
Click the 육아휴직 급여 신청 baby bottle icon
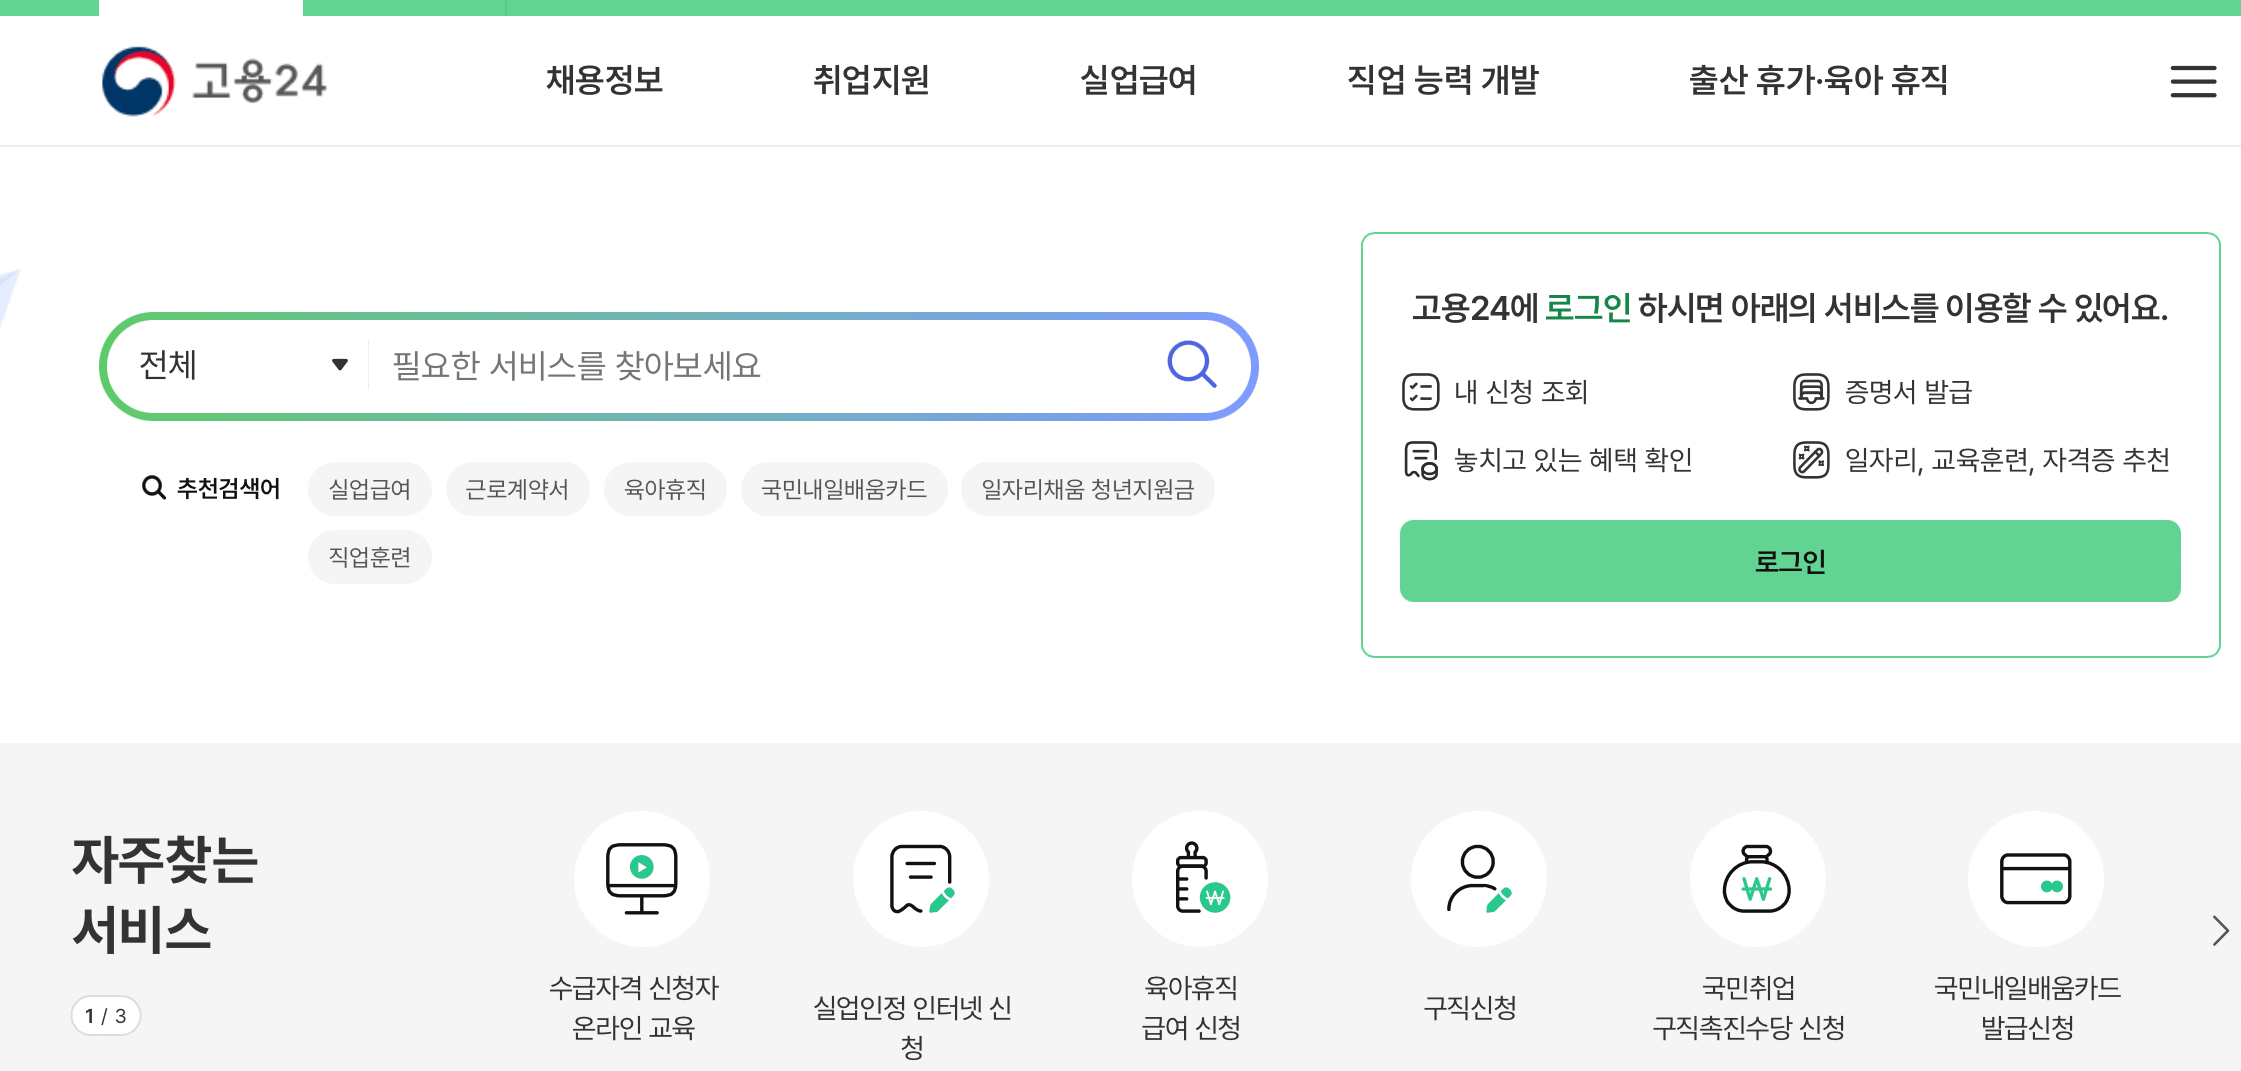[1199, 878]
